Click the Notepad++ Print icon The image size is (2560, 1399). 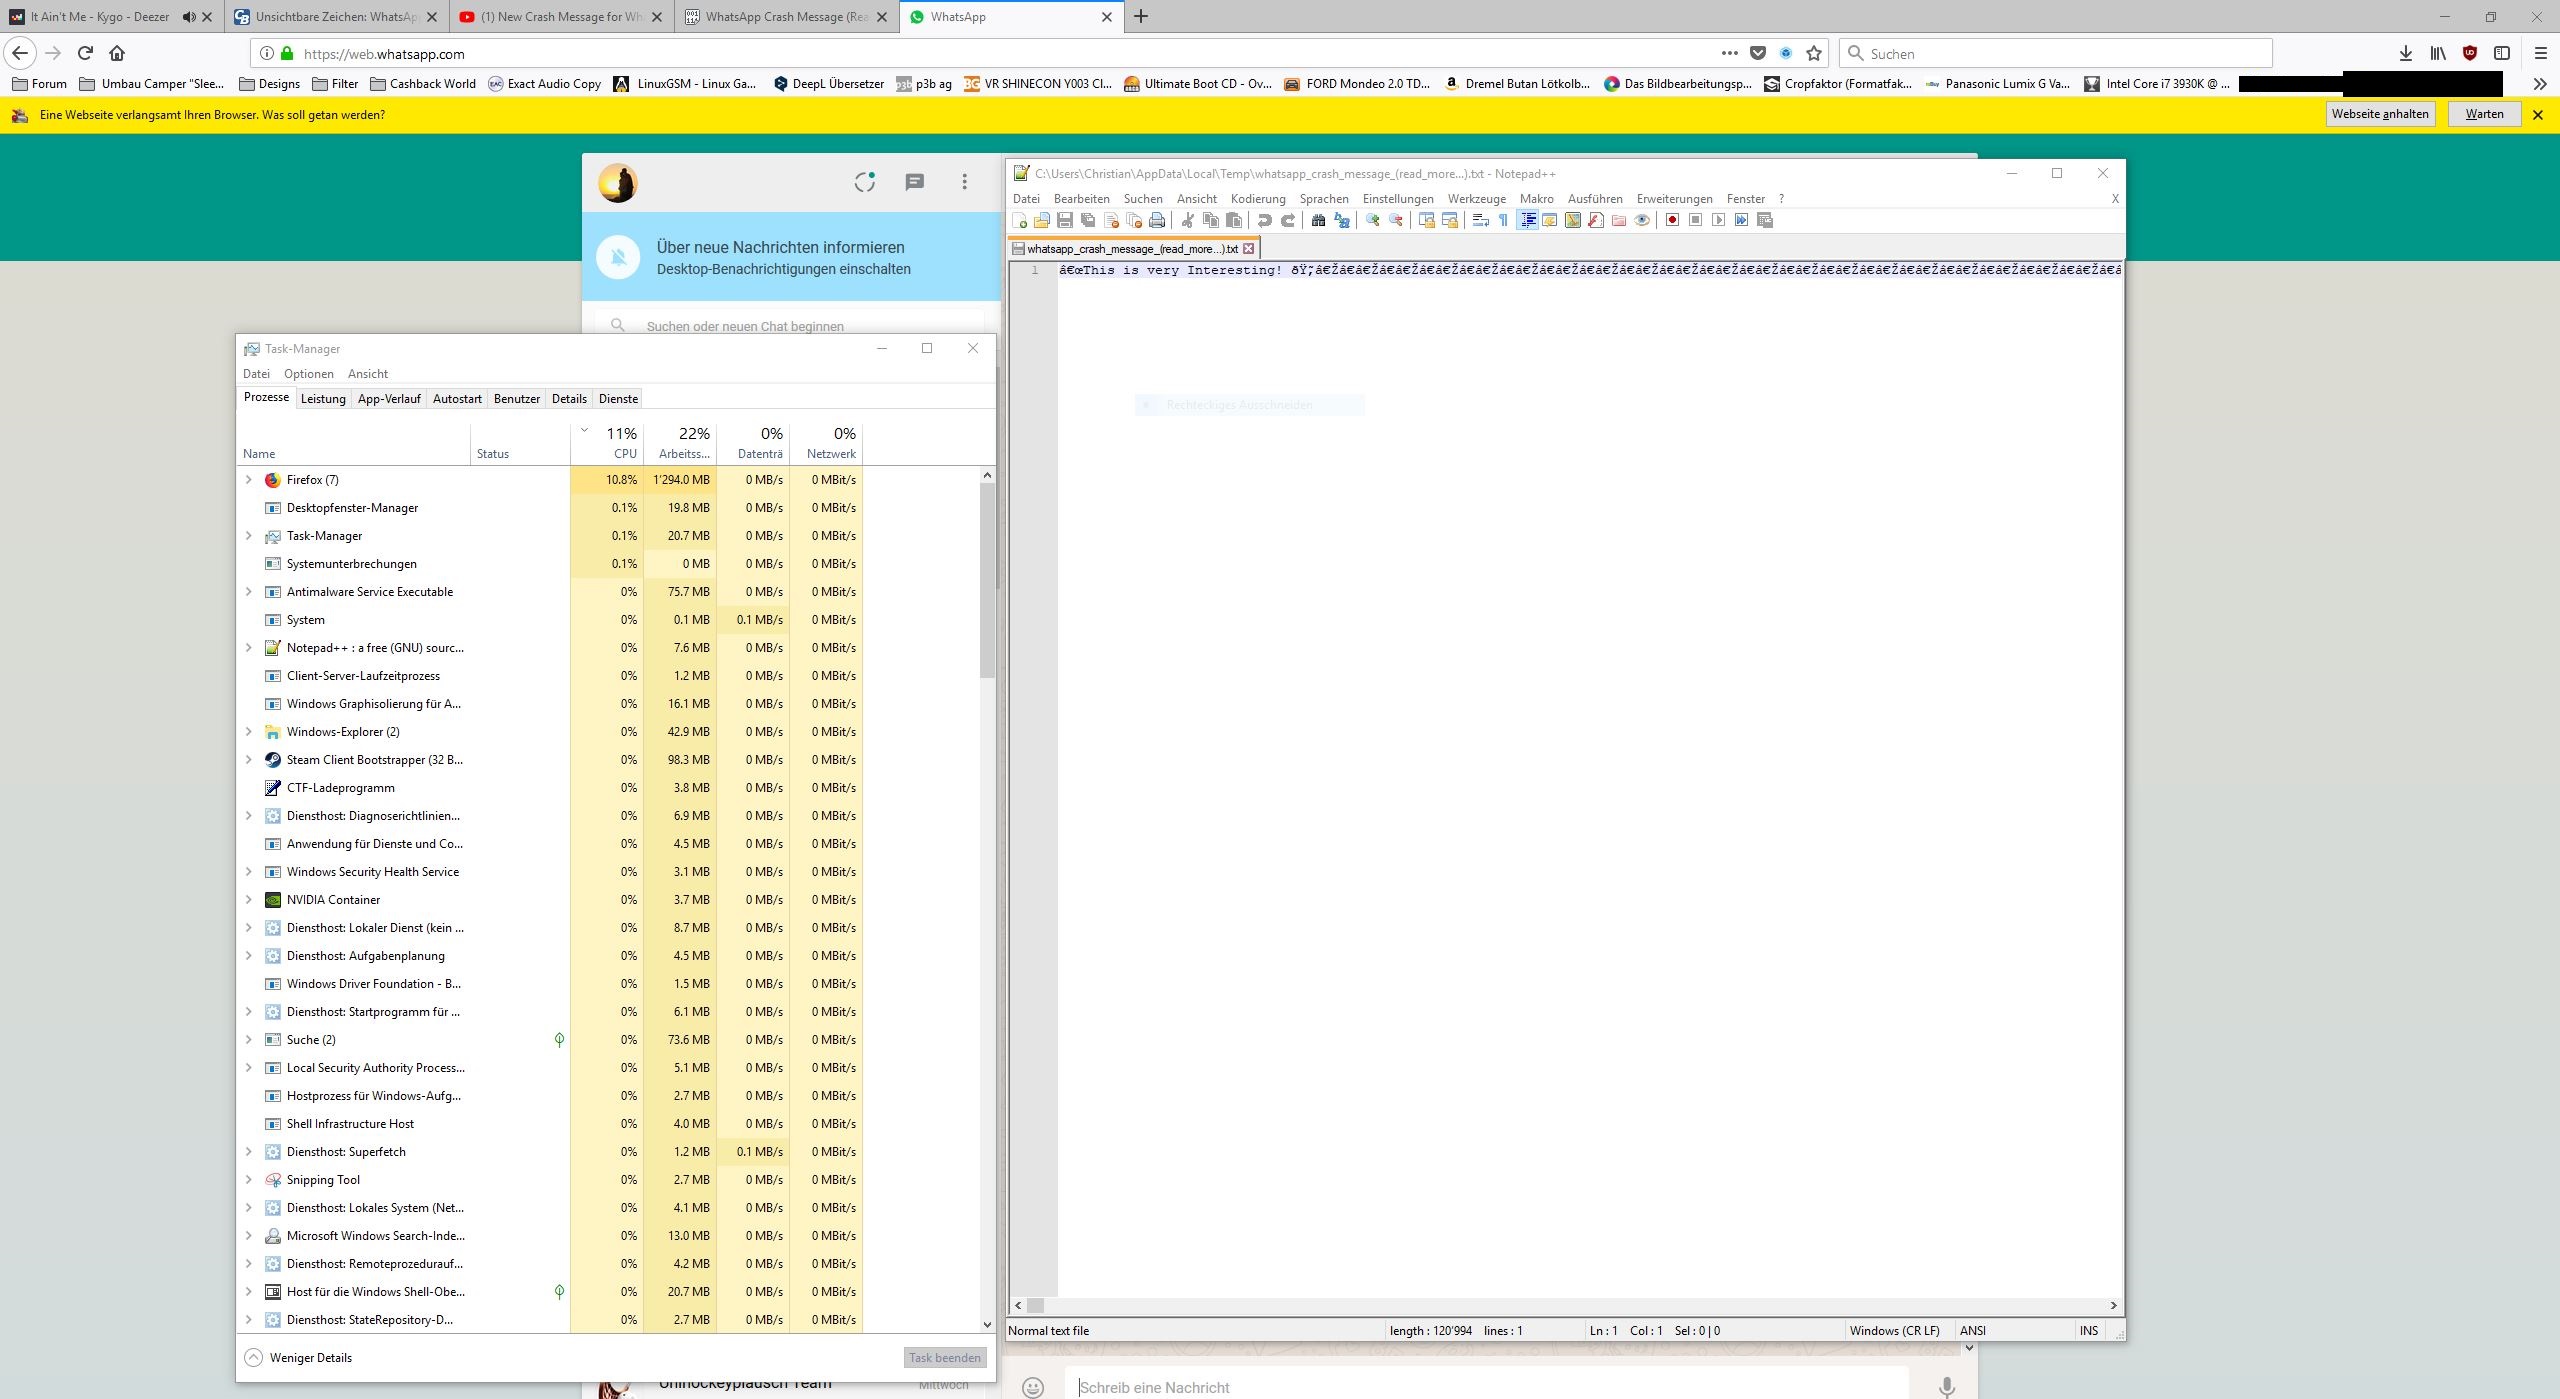(x=1157, y=220)
